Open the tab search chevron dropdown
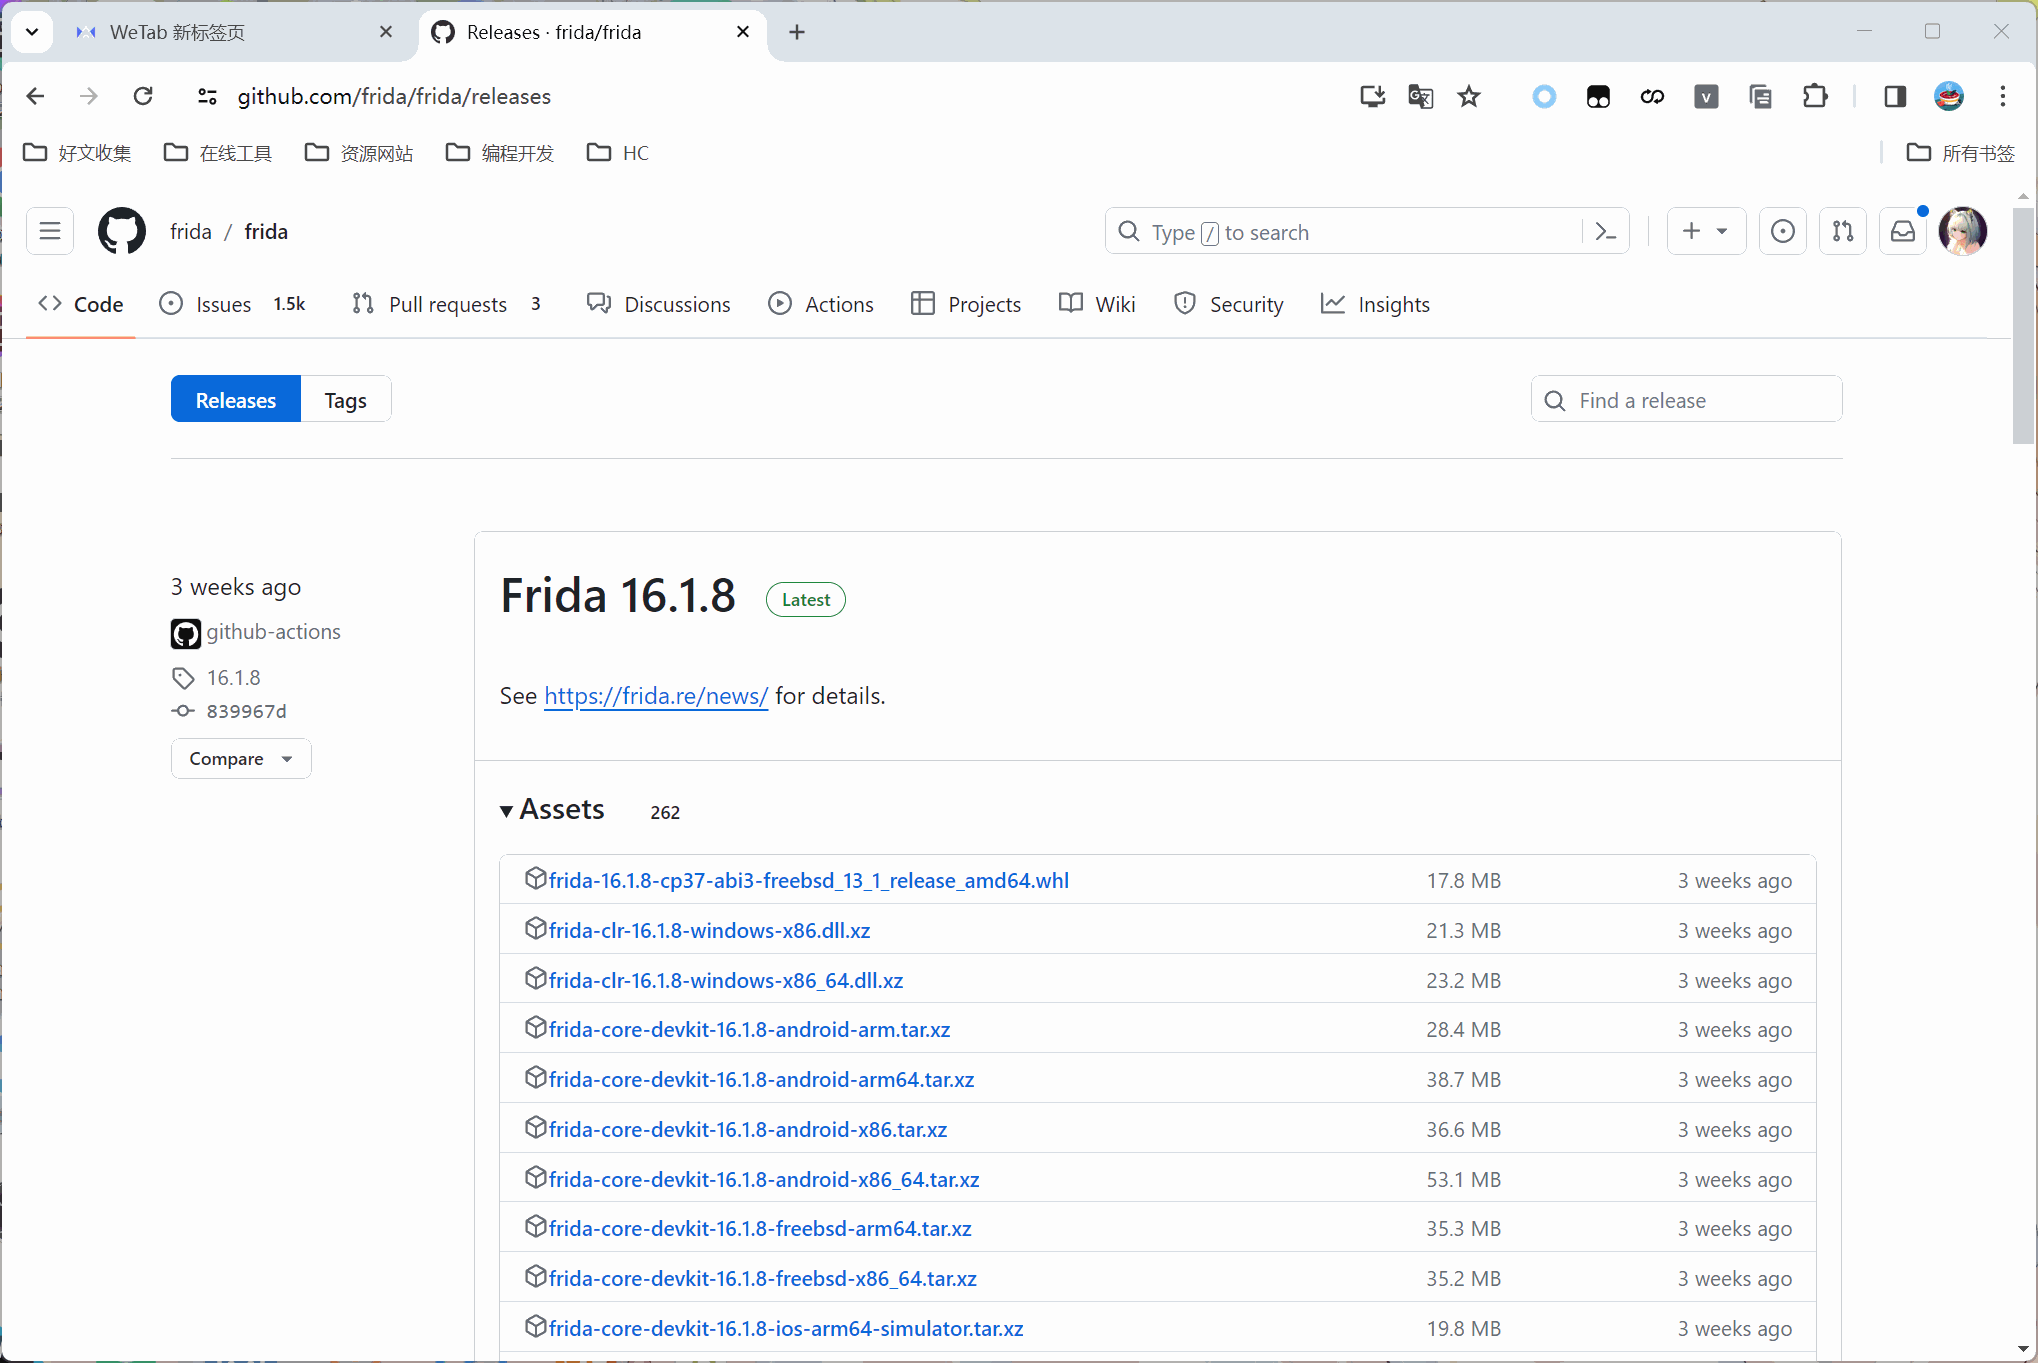 [32, 32]
